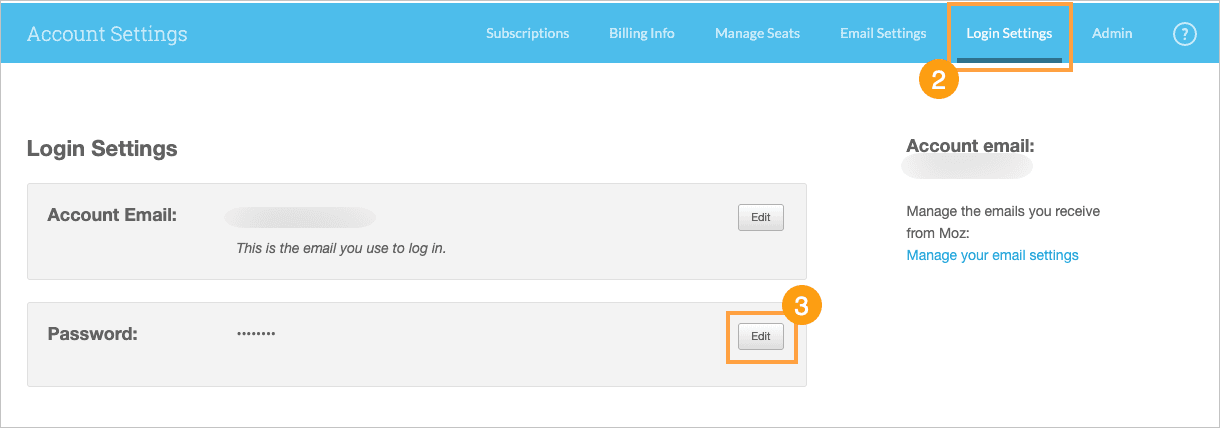This screenshot has height=428, width=1220.
Task: Click the Login Settings page heading
Action: pyautogui.click(x=102, y=149)
